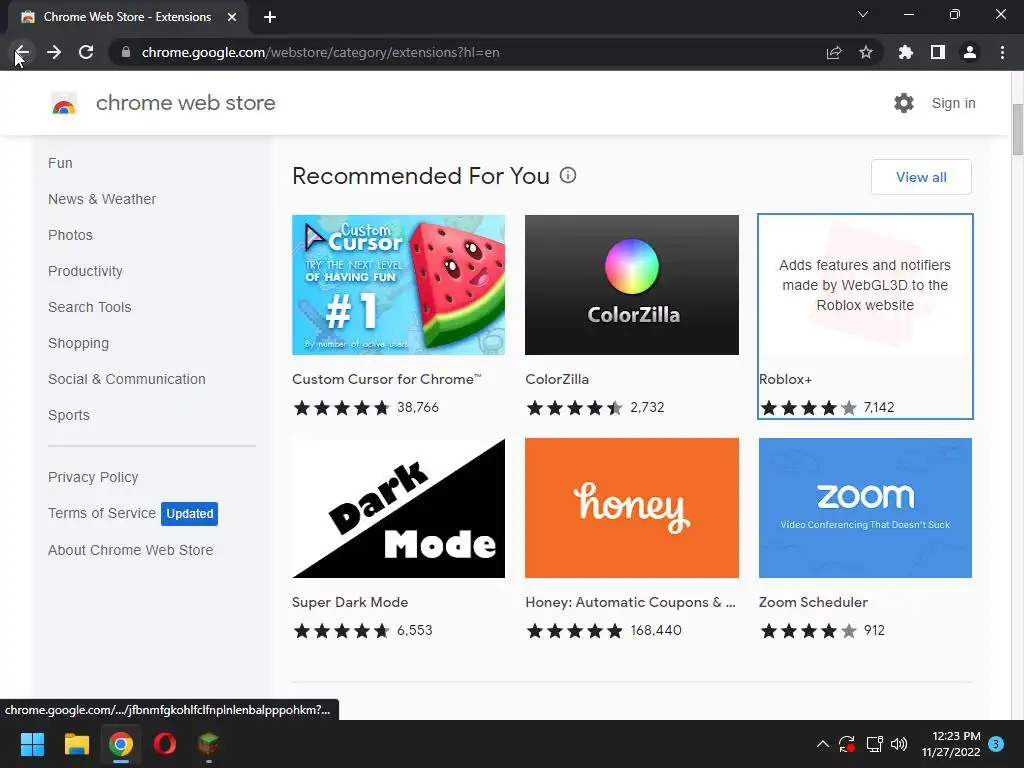Viewport: 1024px width, 768px height.
Task: Select the Shopping category
Action: pos(78,343)
